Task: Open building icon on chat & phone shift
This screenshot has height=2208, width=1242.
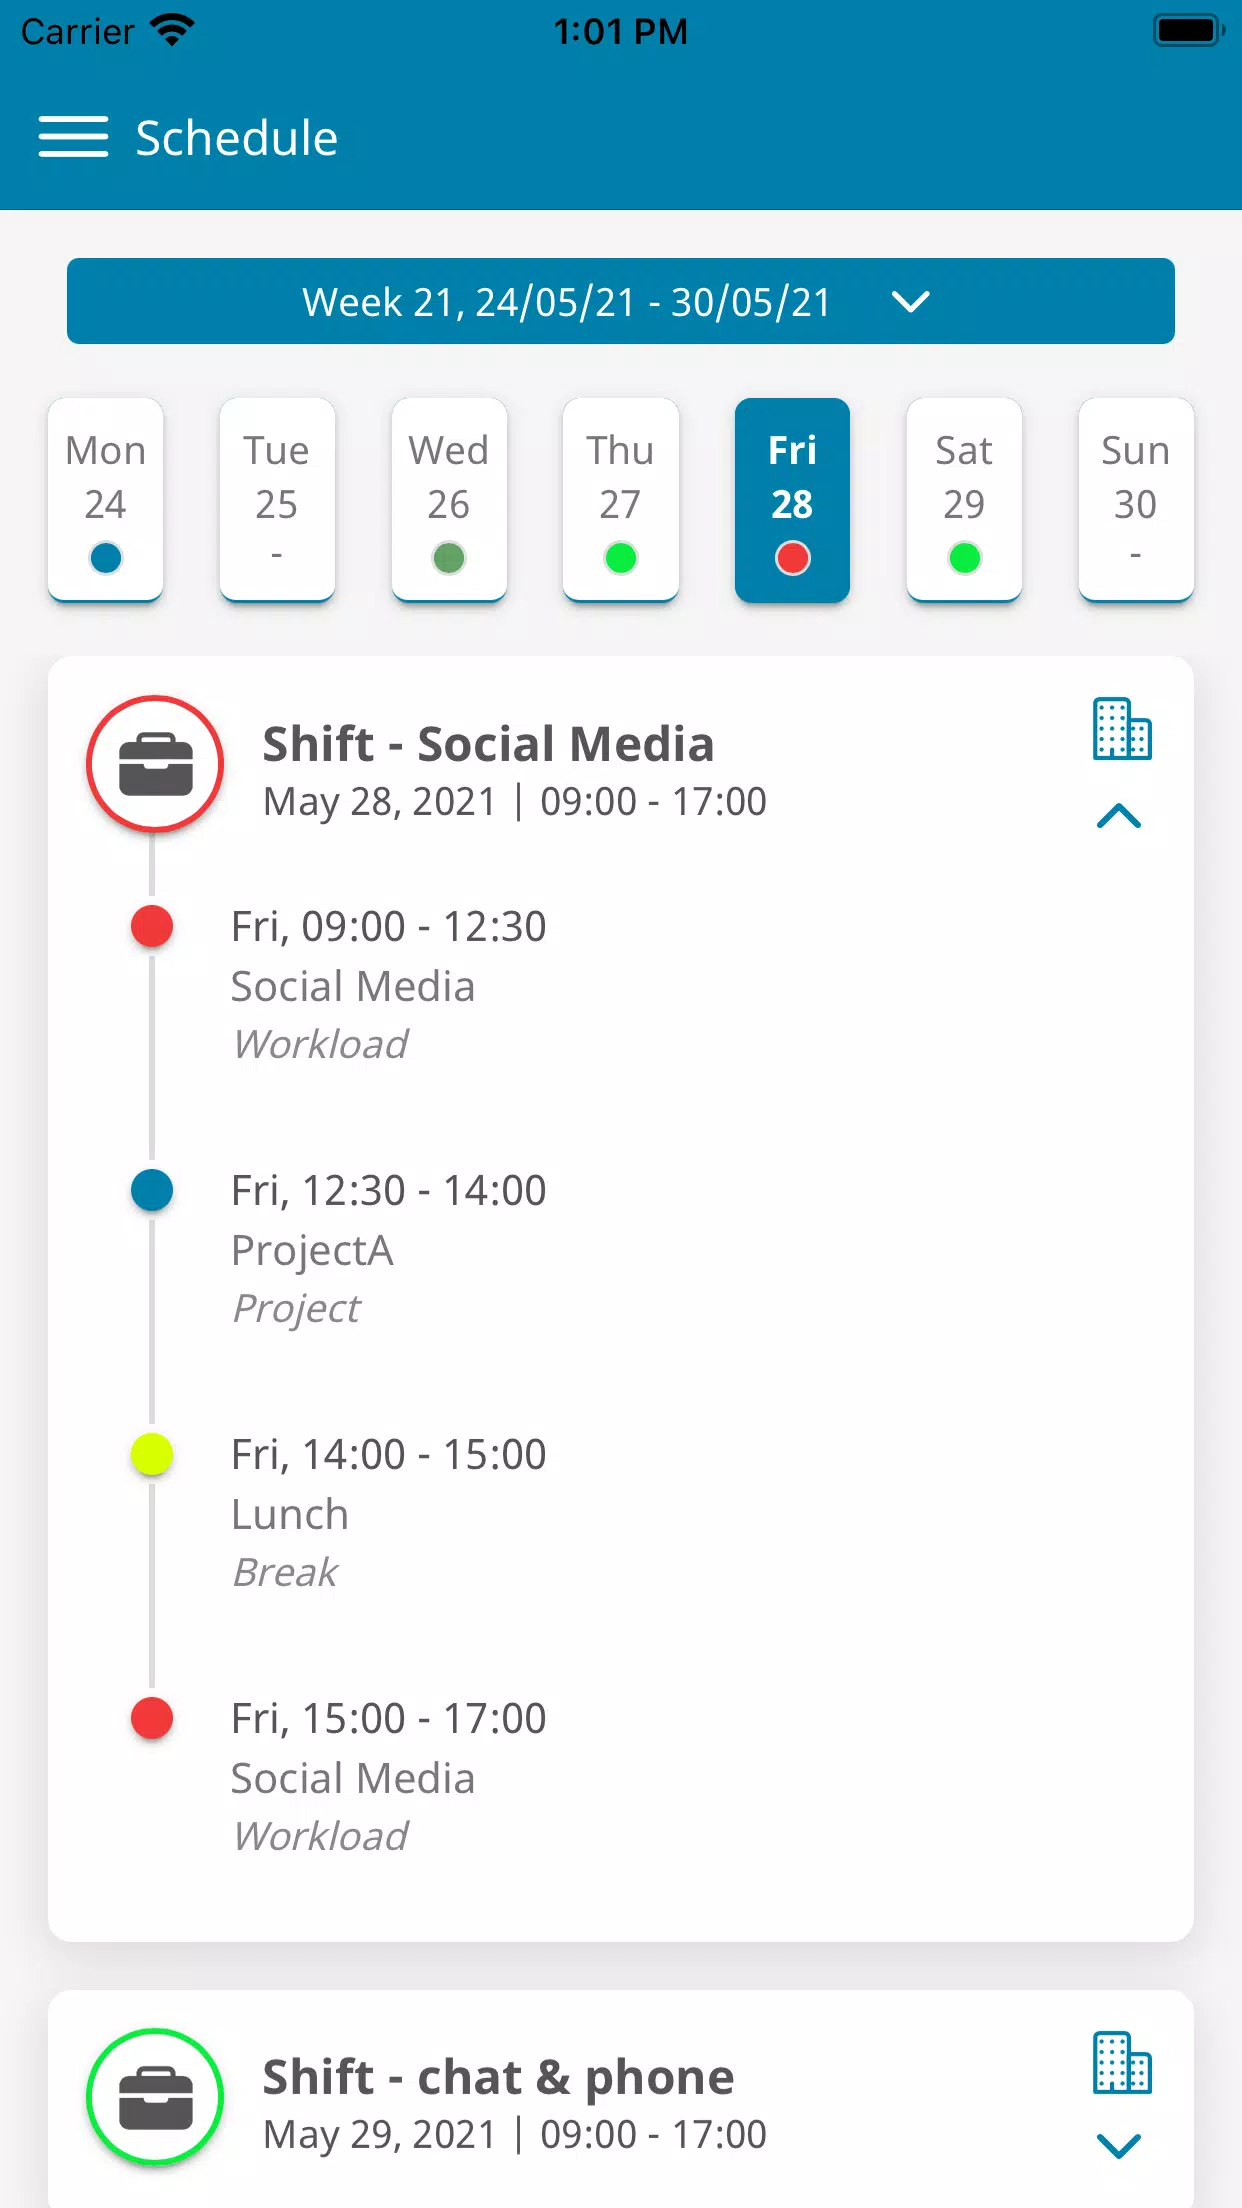Action: click(1121, 2063)
